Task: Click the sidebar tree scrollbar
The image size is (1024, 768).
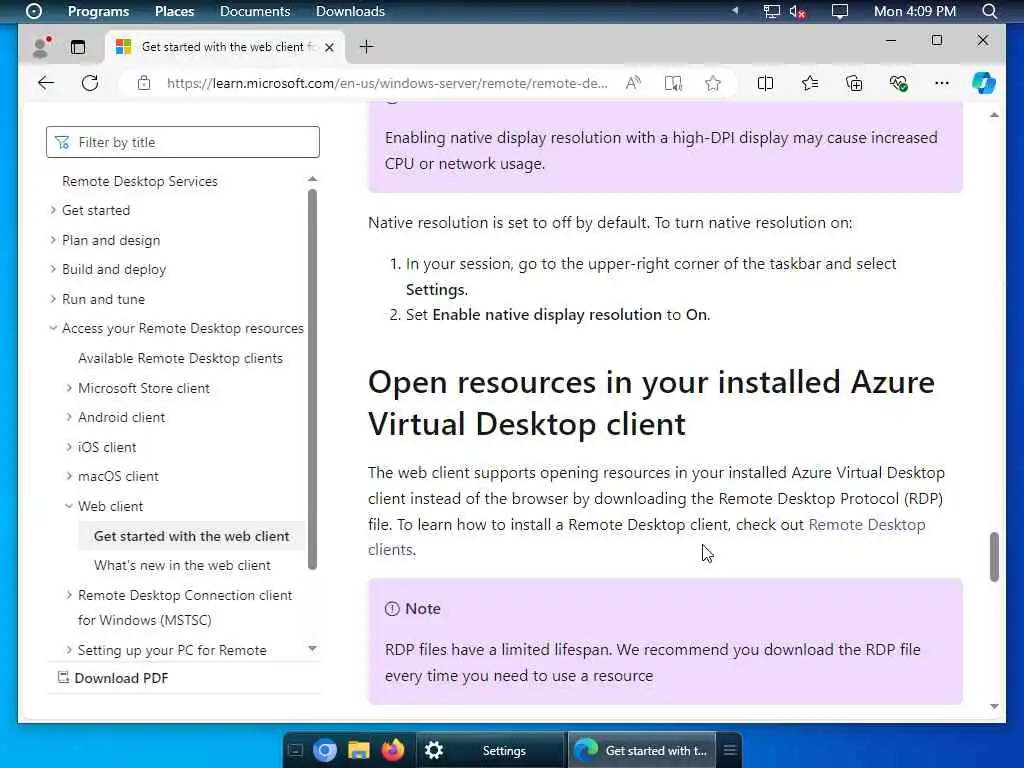Action: [x=312, y=379]
